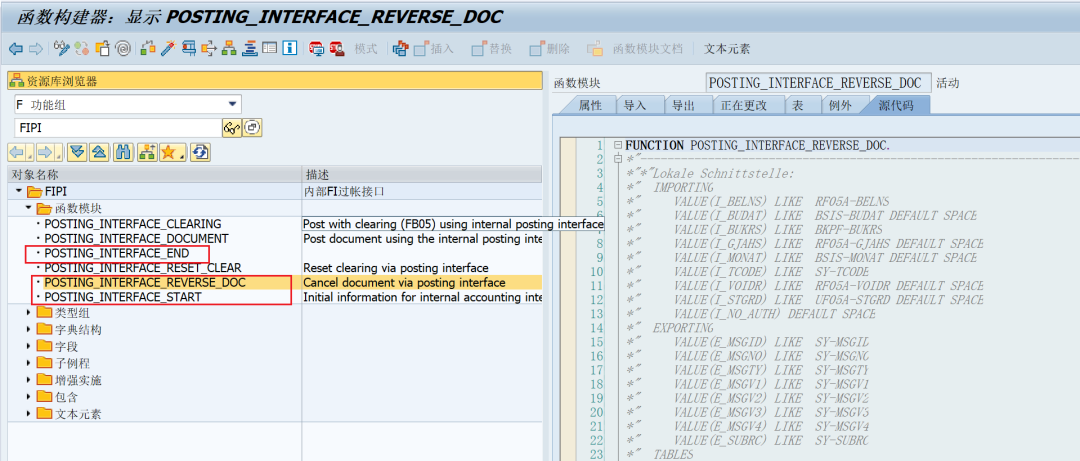1080x461 pixels.
Task: Click the Display Navigation Window icon
Action: 249,49
